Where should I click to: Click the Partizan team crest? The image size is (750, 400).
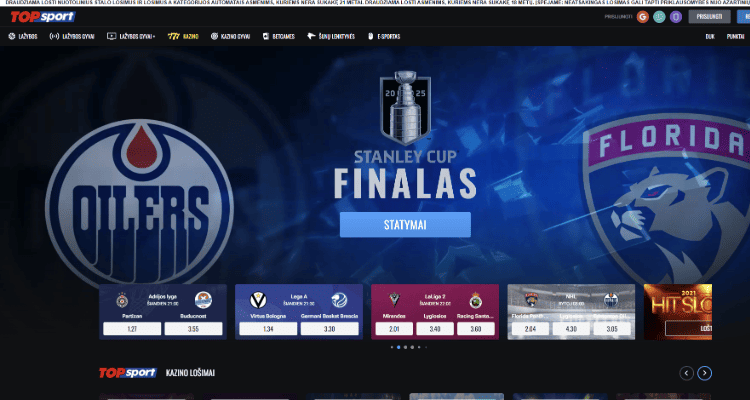click(122, 300)
